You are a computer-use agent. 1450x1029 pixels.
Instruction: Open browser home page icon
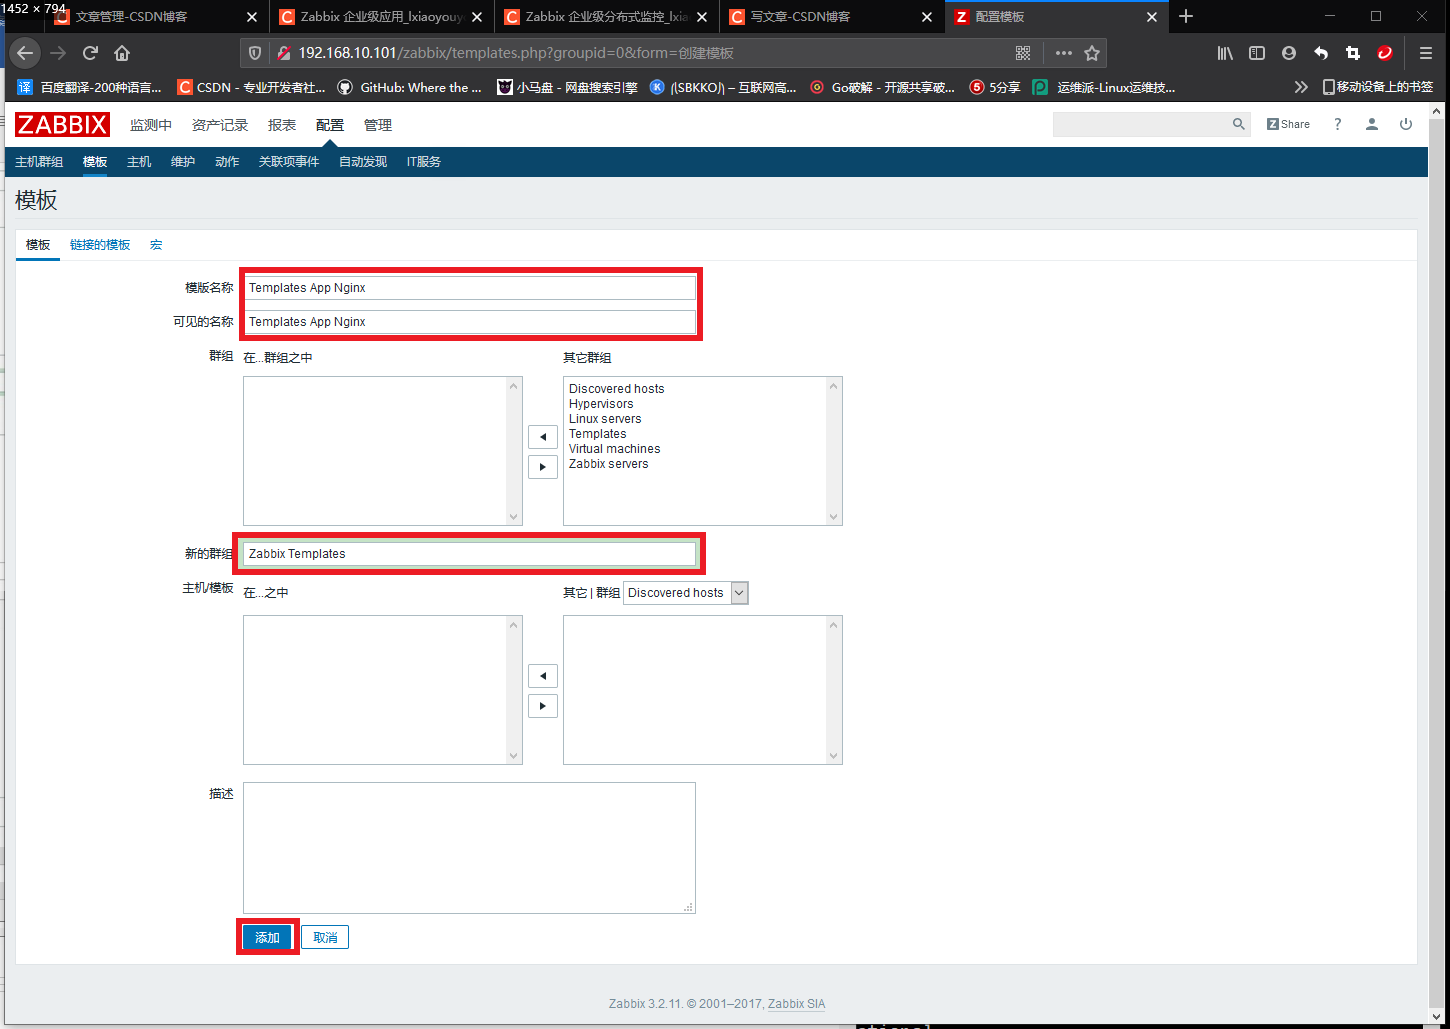click(x=122, y=53)
